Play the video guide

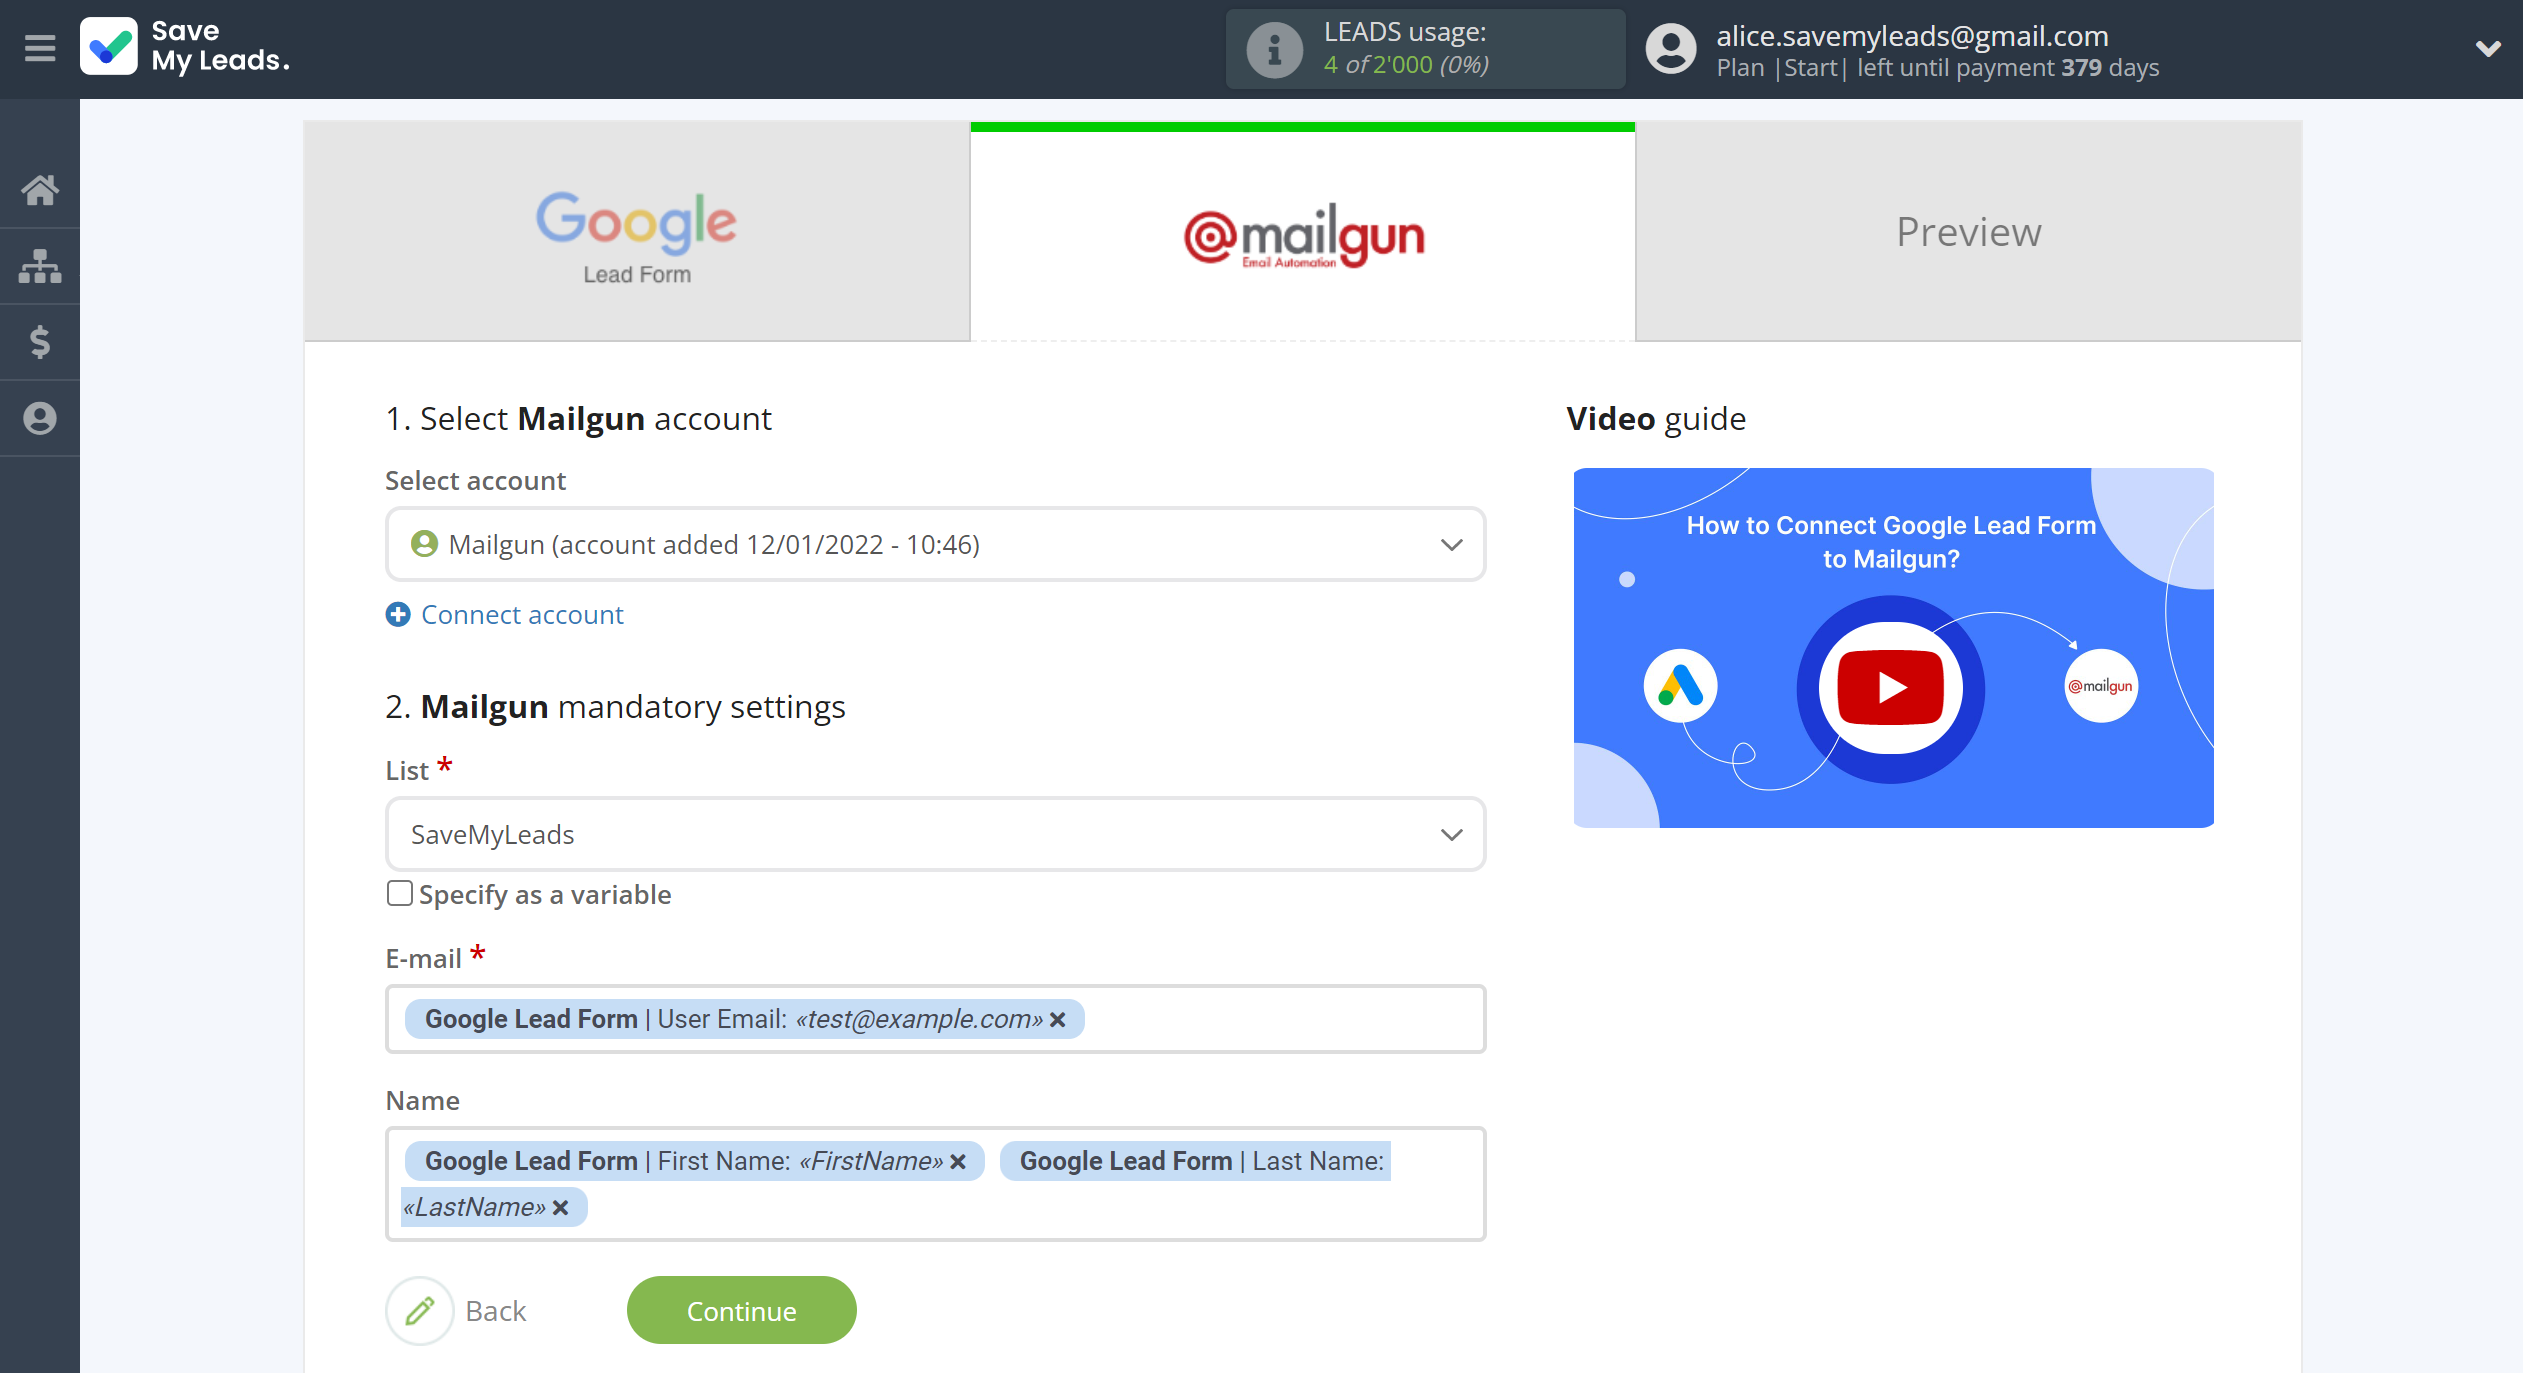click(1890, 688)
